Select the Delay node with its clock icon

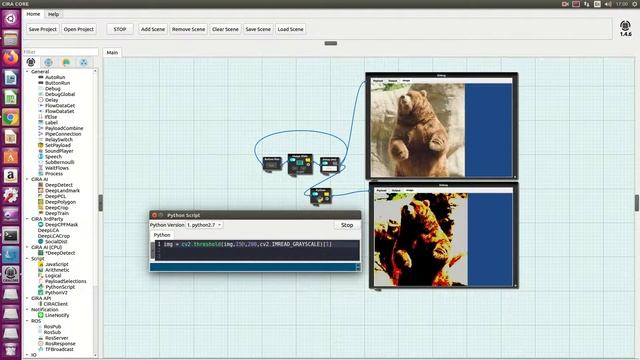coord(48,100)
